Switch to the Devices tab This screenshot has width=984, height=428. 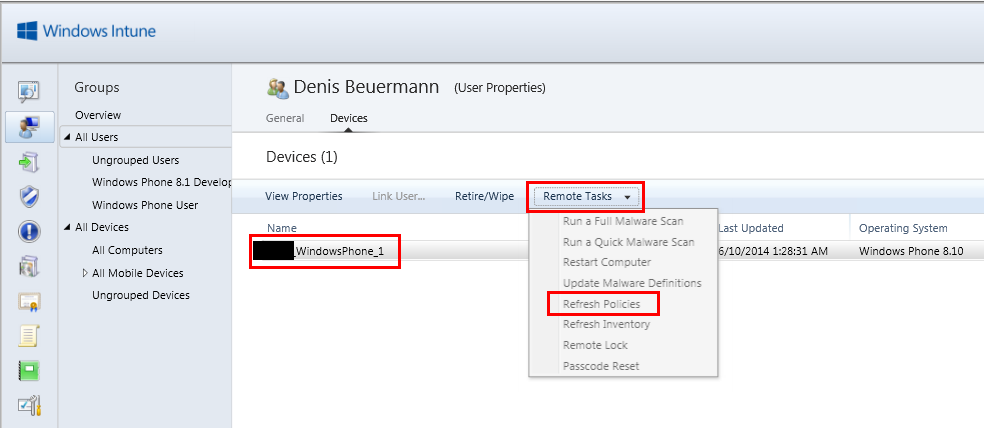click(349, 118)
